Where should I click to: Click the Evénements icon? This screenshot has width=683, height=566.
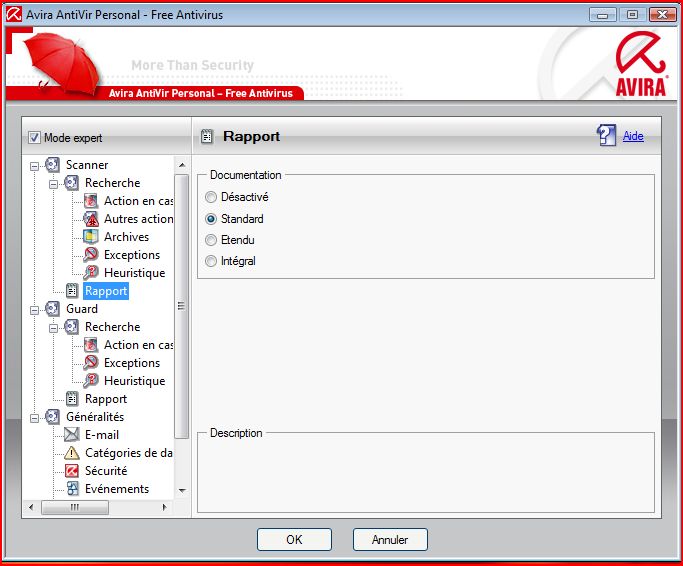tap(72, 489)
